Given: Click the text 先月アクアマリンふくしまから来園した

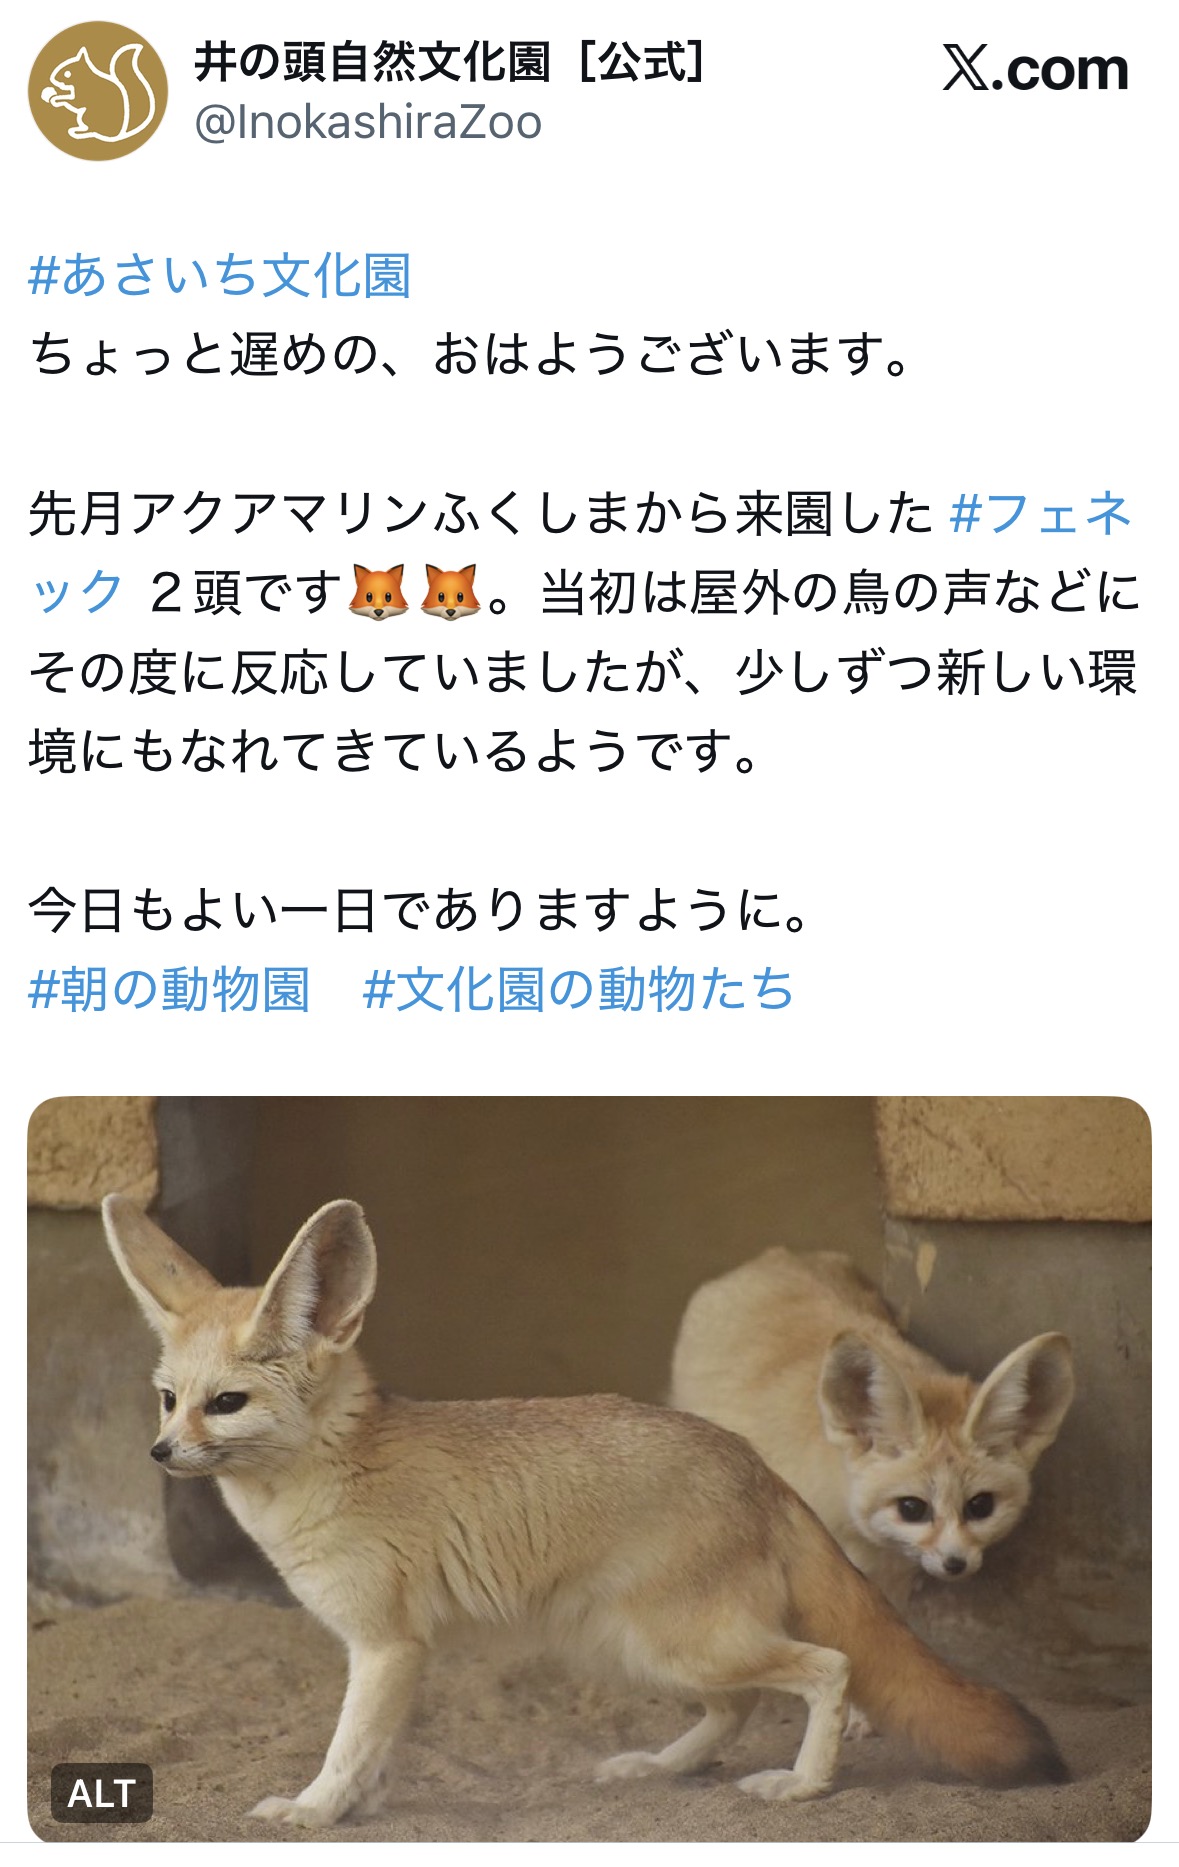Looking at the screenshot, I should point(480,514).
